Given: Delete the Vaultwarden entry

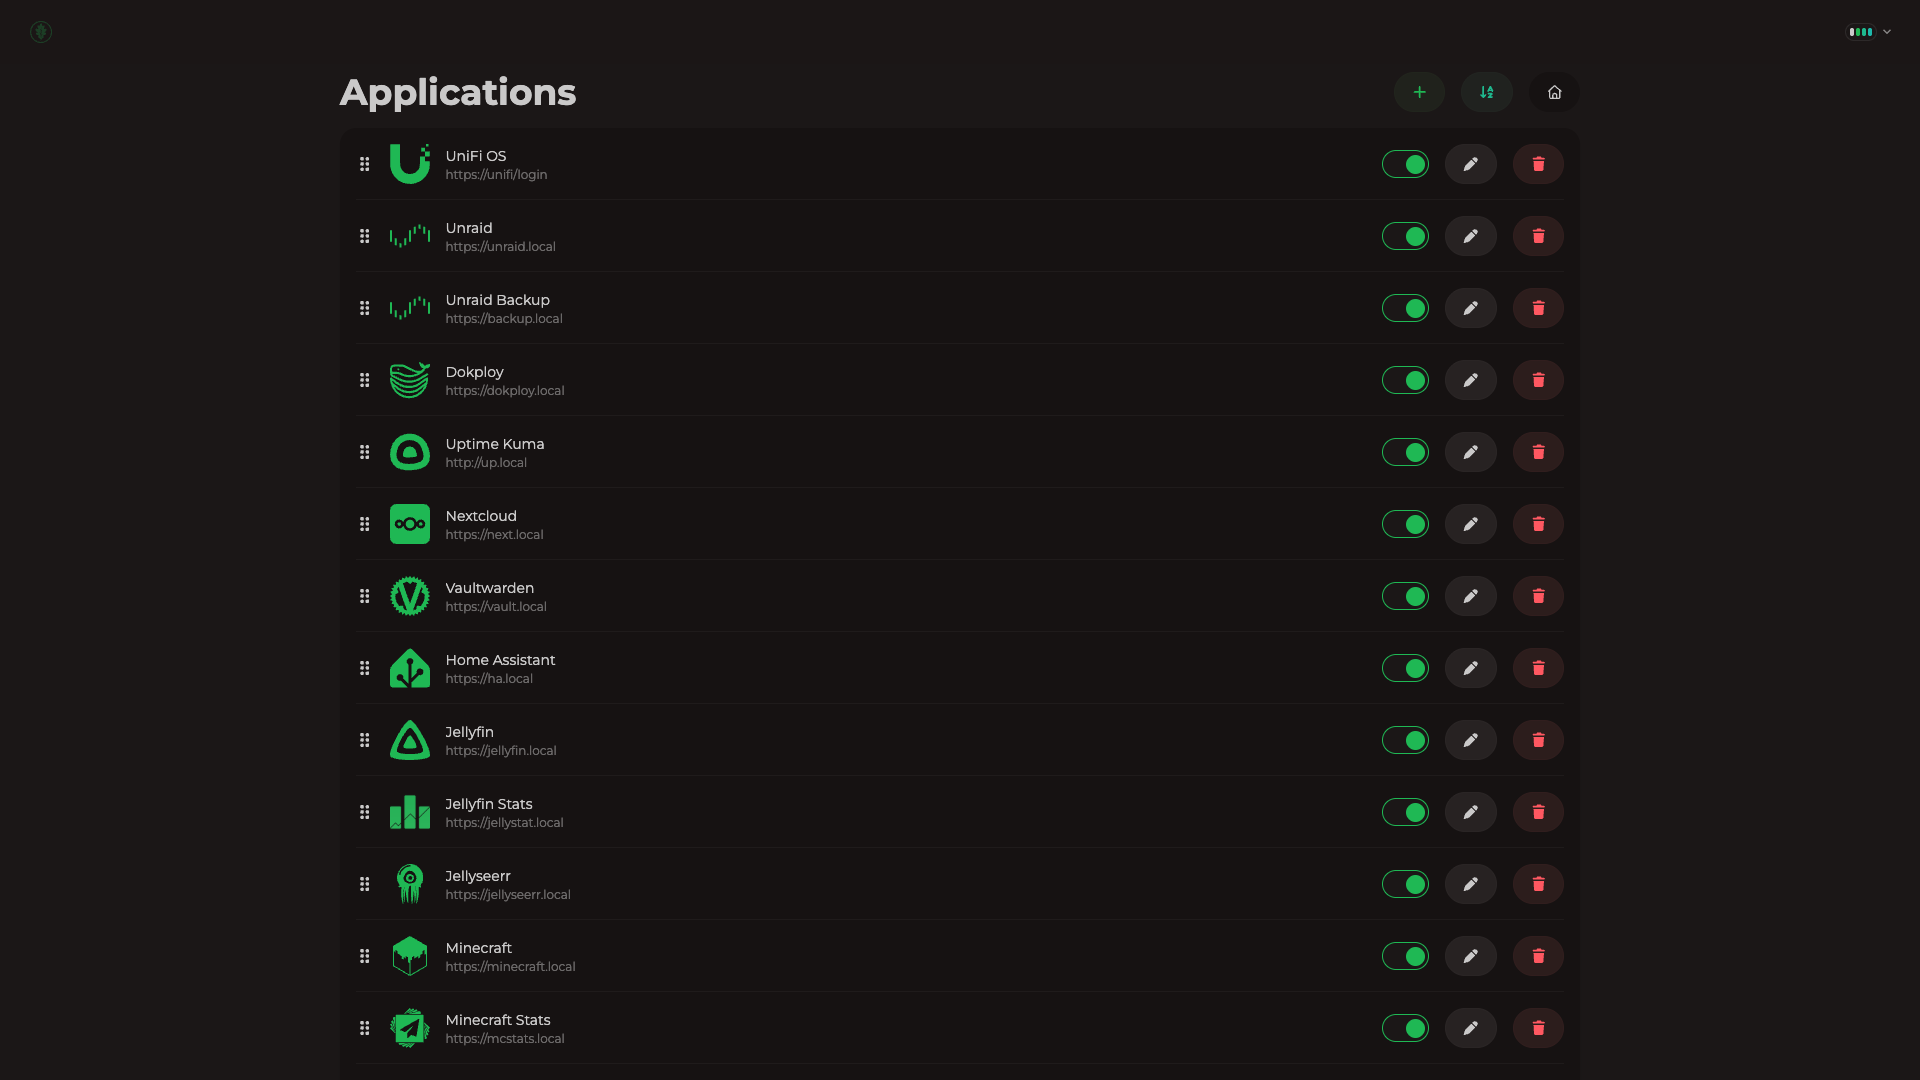Looking at the screenshot, I should point(1538,596).
